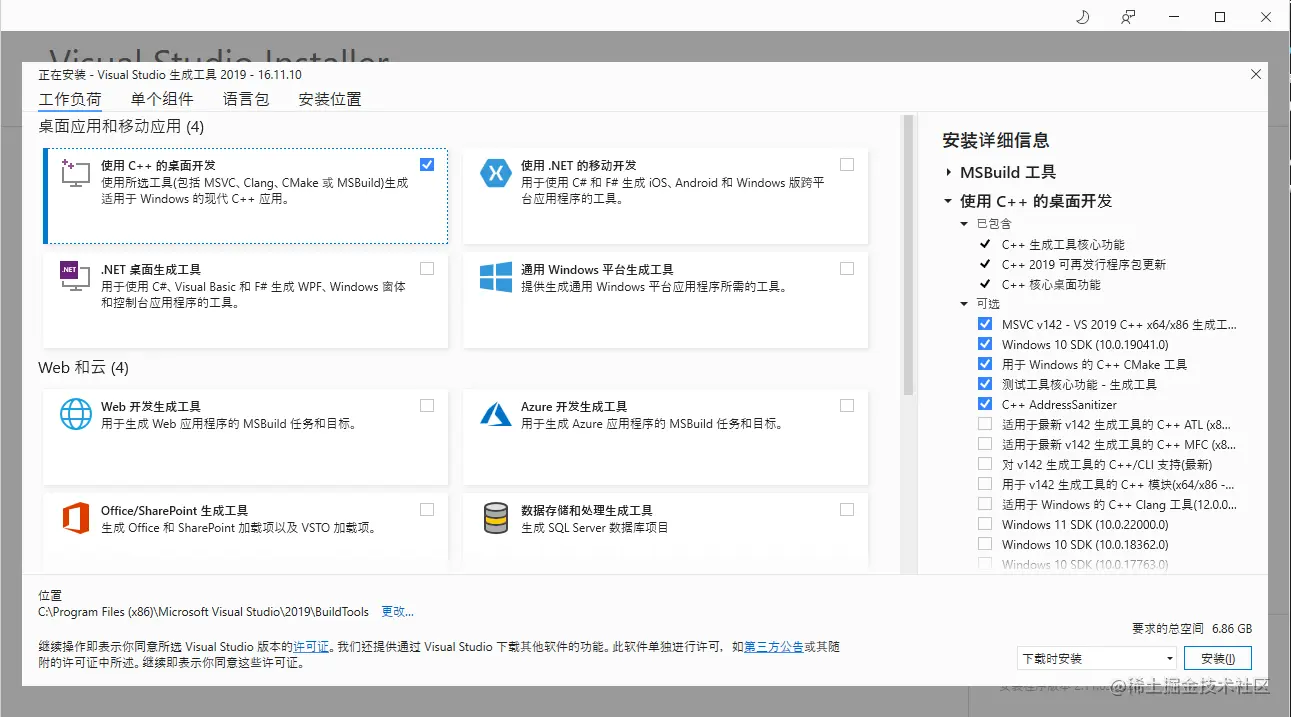This screenshot has height=717, width=1291.
Task: Check Windows 10 SDK (10.0.18362.0)
Action: click(985, 544)
